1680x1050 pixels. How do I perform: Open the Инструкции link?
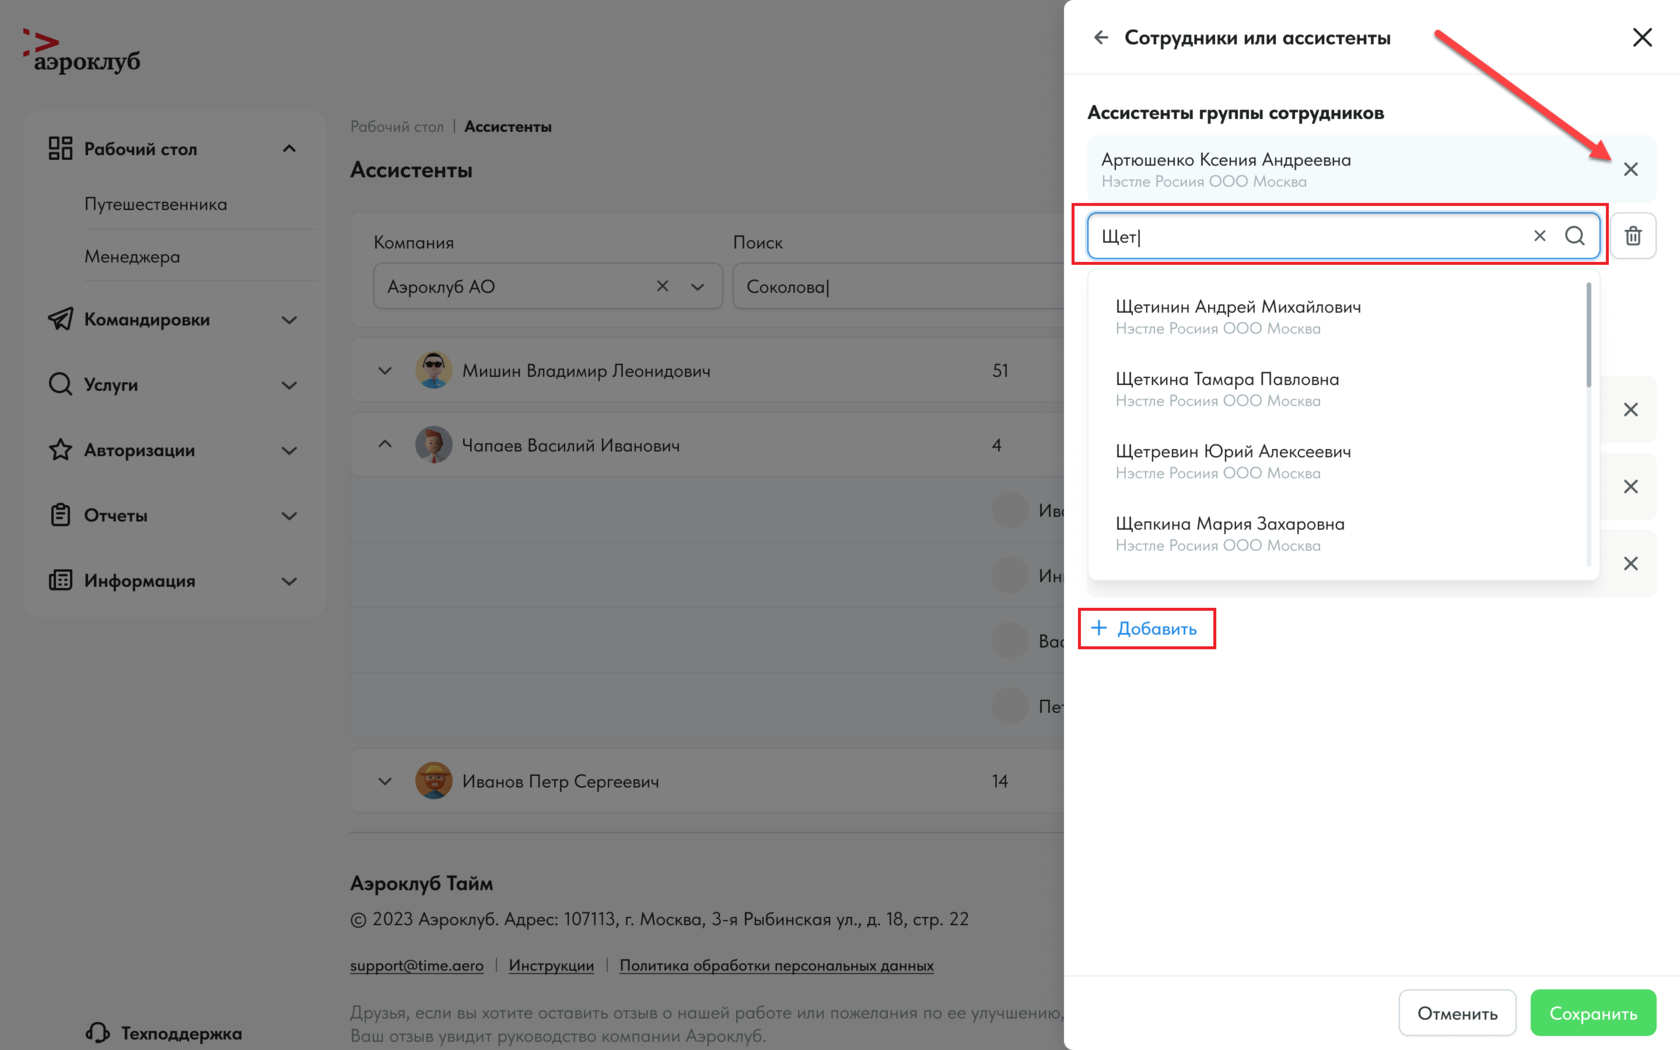[551, 965]
